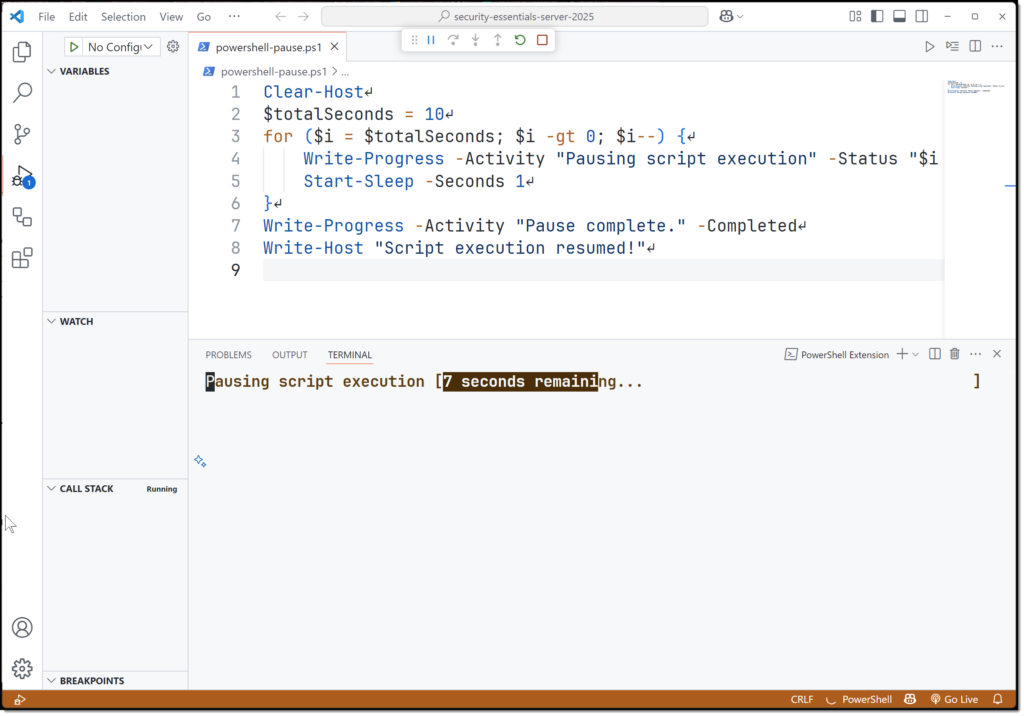This screenshot has height=716, width=1024.
Task: Open the No Configurations dropdown
Action: click(x=120, y=47)
